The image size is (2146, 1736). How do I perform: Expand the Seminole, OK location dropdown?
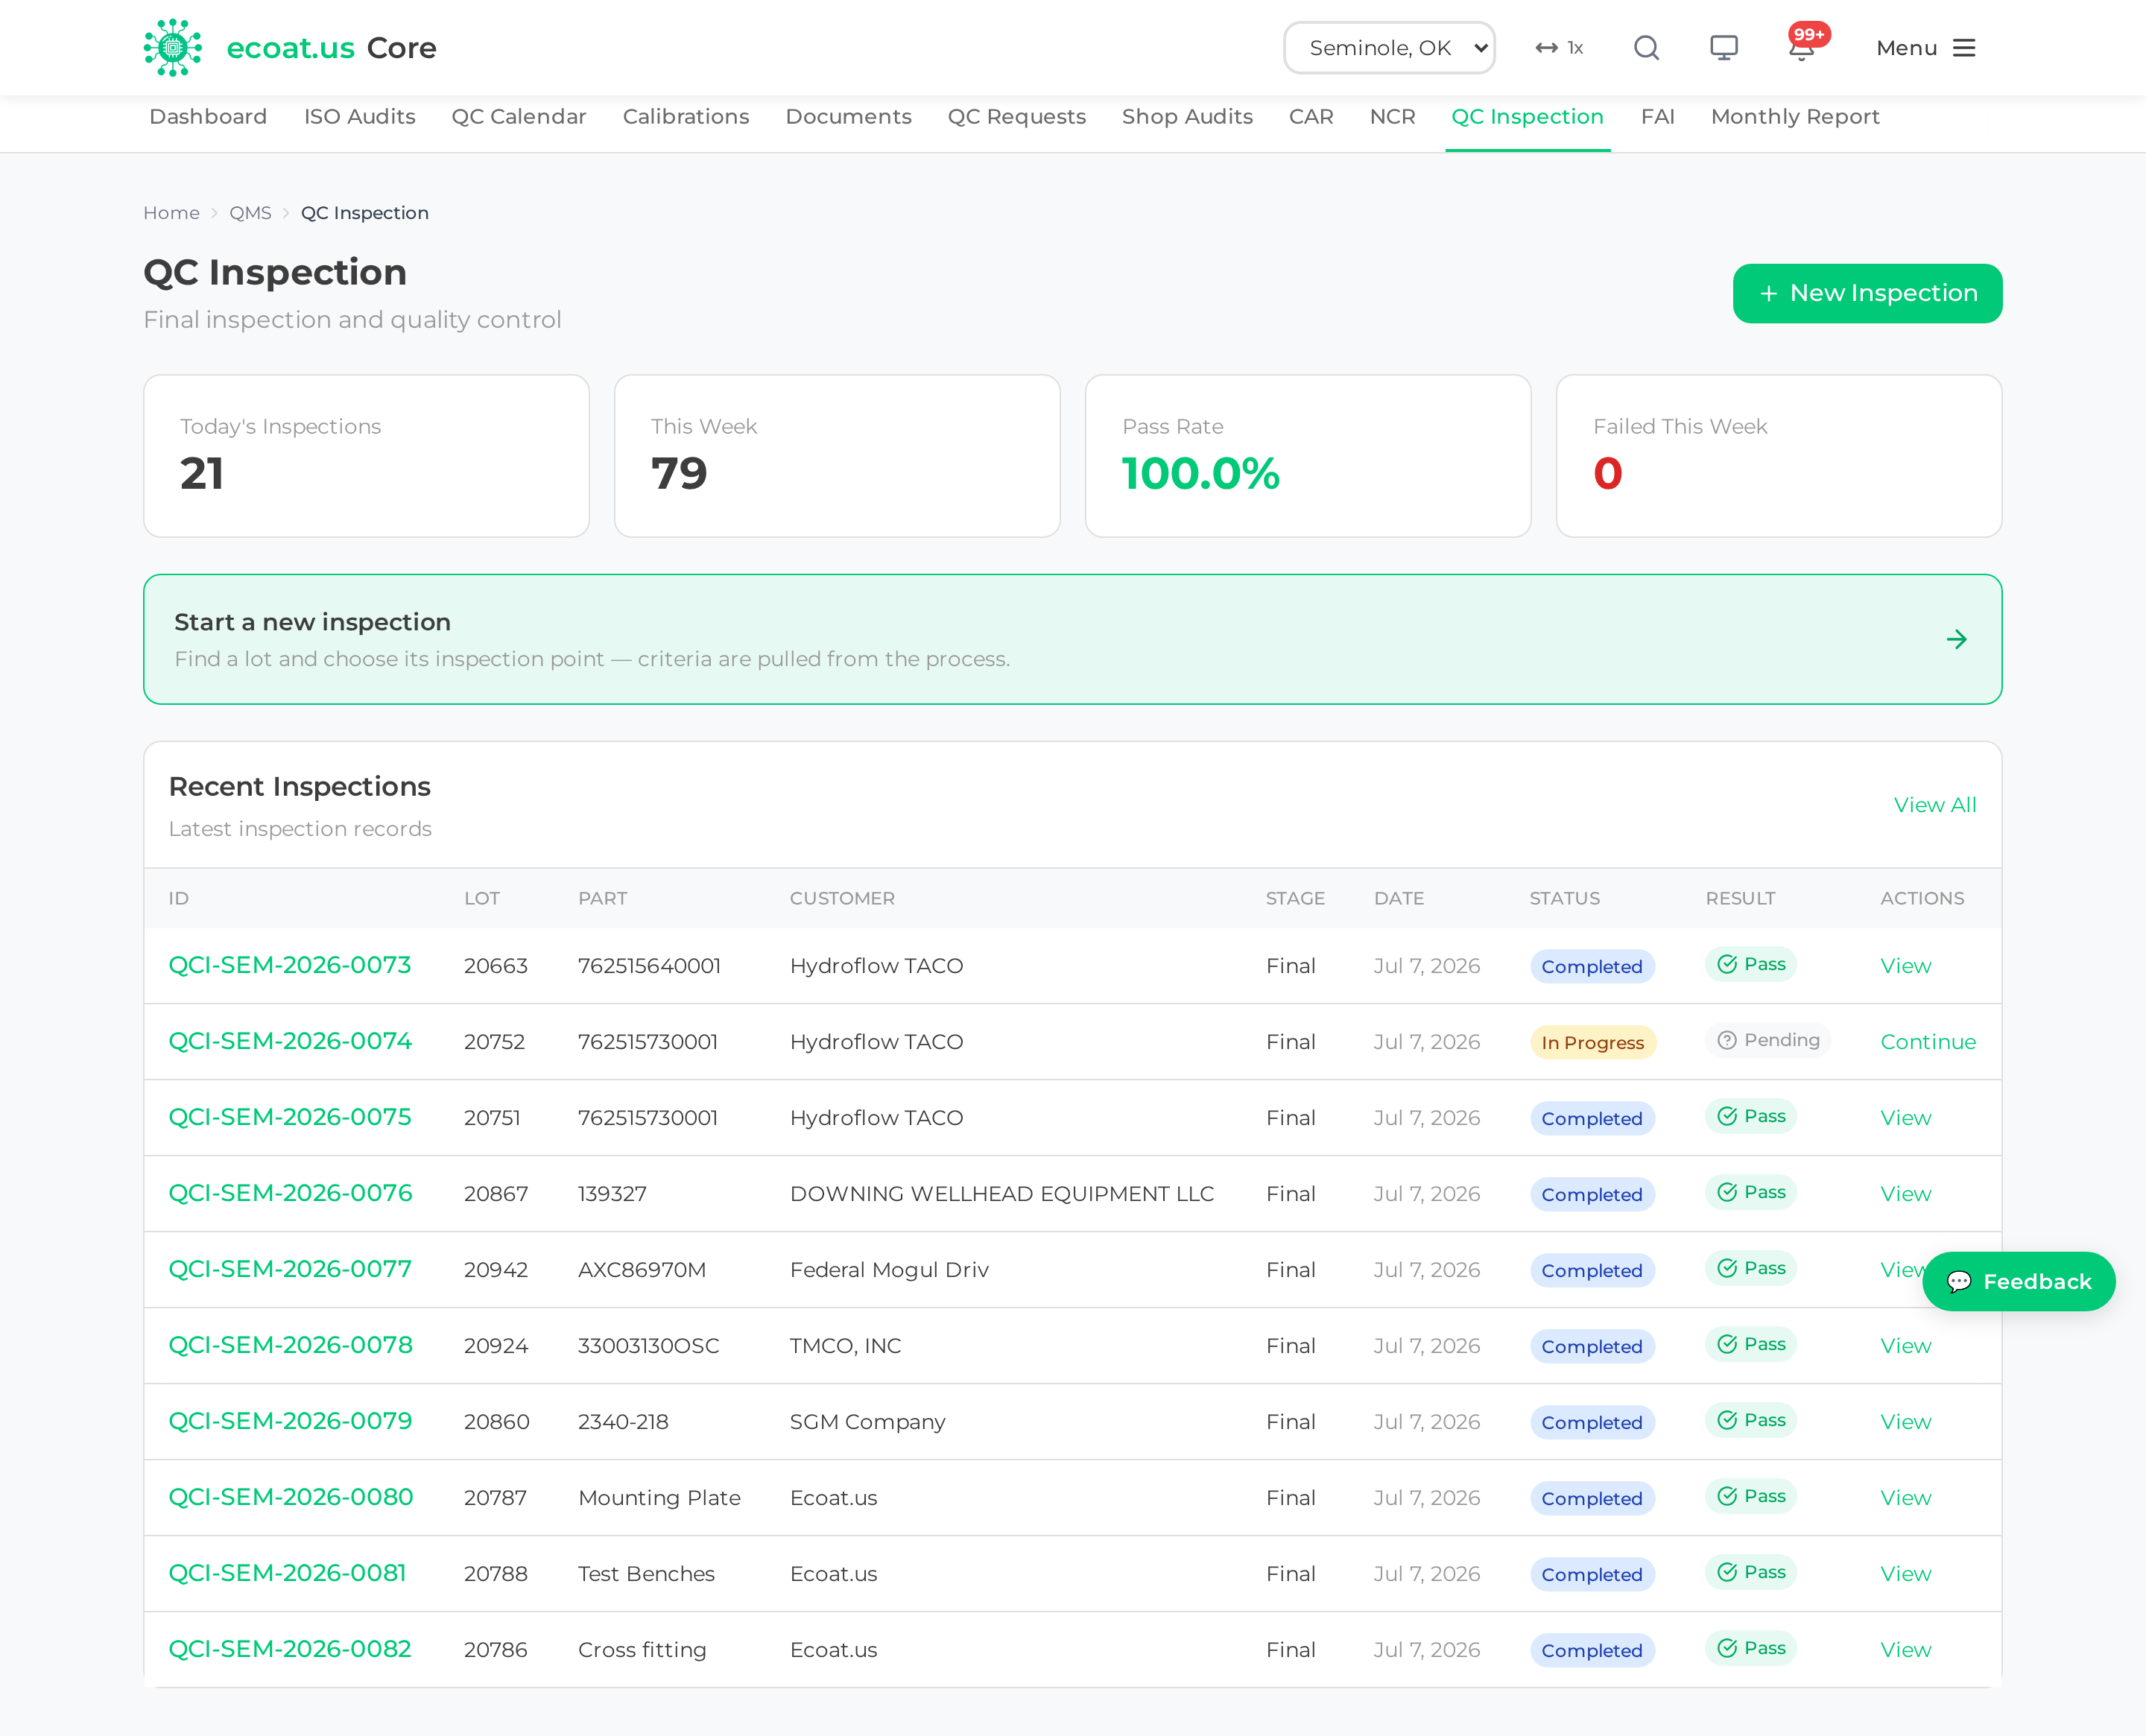1389,48
